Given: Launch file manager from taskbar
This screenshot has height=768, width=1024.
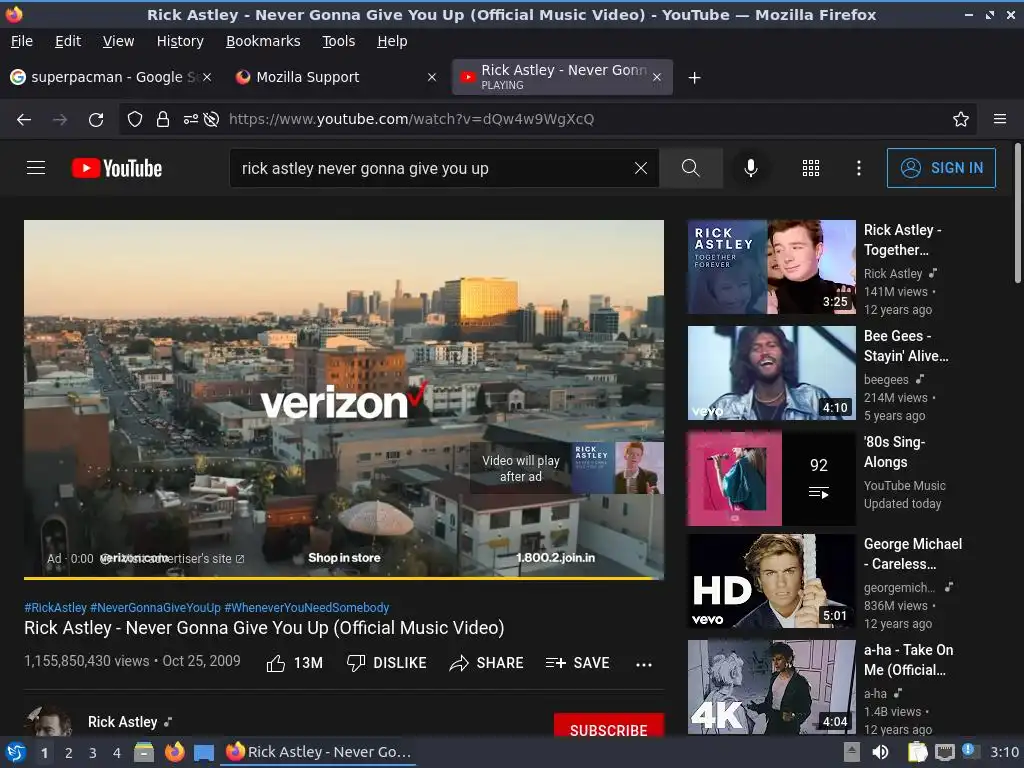Looking at the screenshot, I should click(144, 752).
